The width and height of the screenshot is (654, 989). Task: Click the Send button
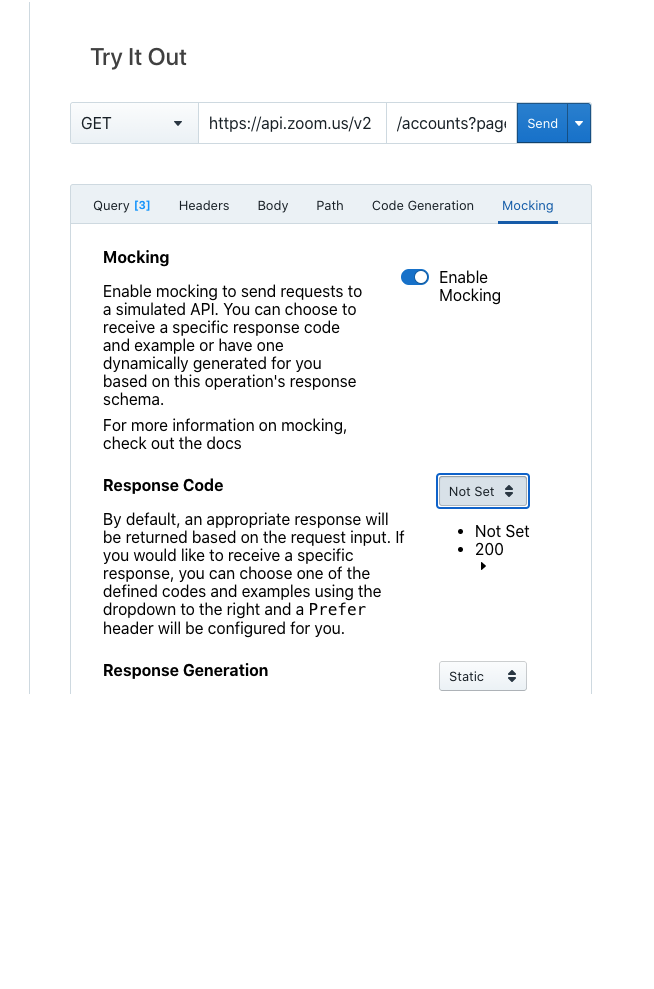pos(542,122)
